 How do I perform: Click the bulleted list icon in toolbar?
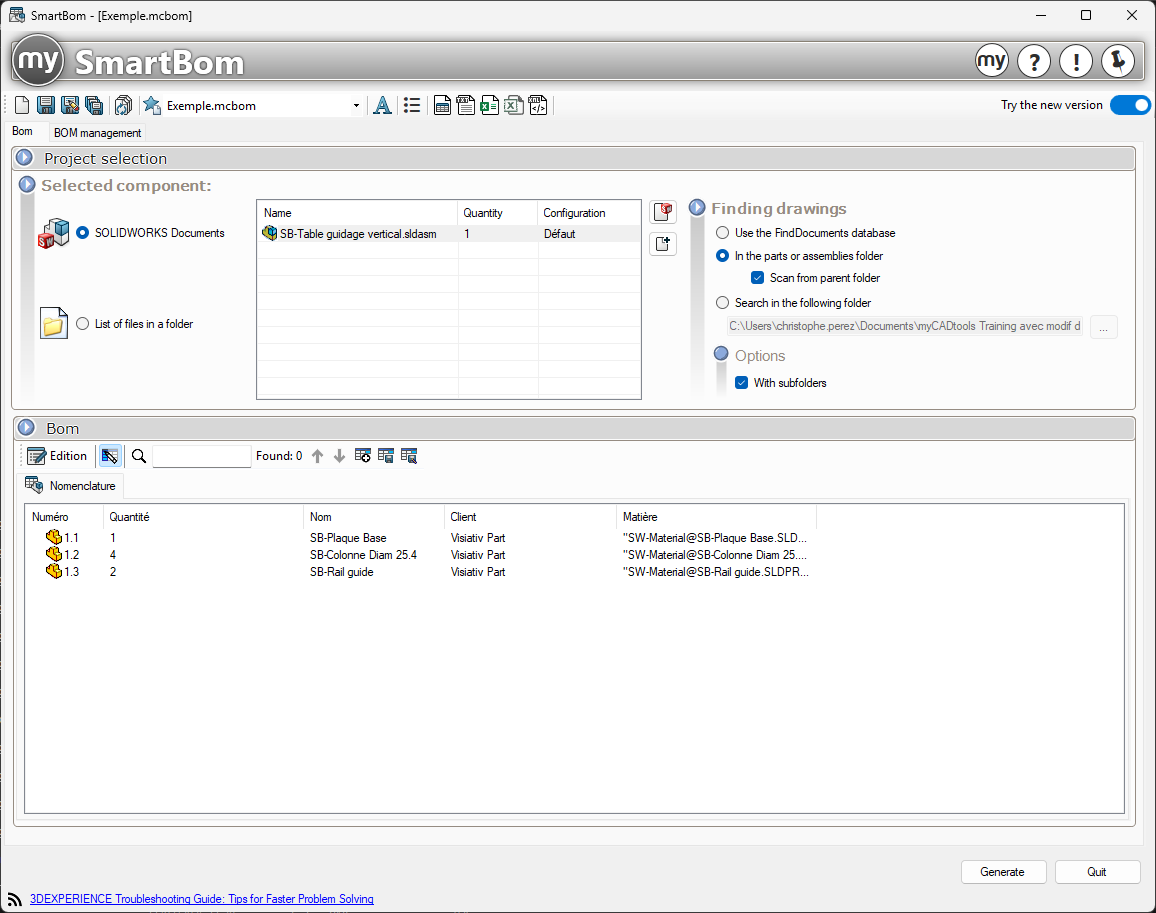[412, 105]
